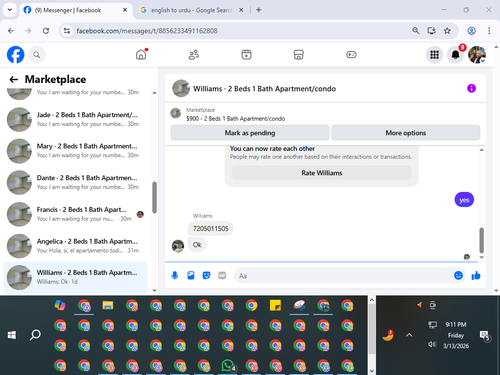Click the 7205011505 message bubble
Viewport: 500px width, 375px height.
click(211, 229)
